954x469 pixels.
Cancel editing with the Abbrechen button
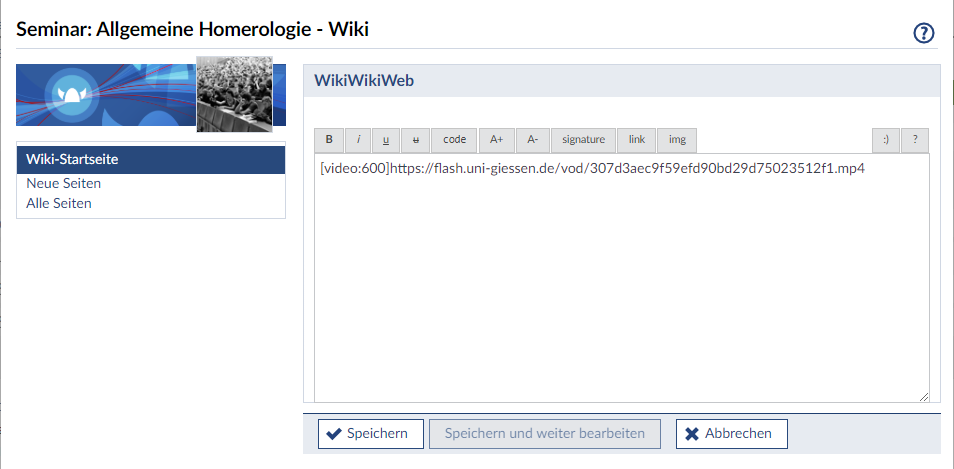pyautogui.click(x=731, y=434)
